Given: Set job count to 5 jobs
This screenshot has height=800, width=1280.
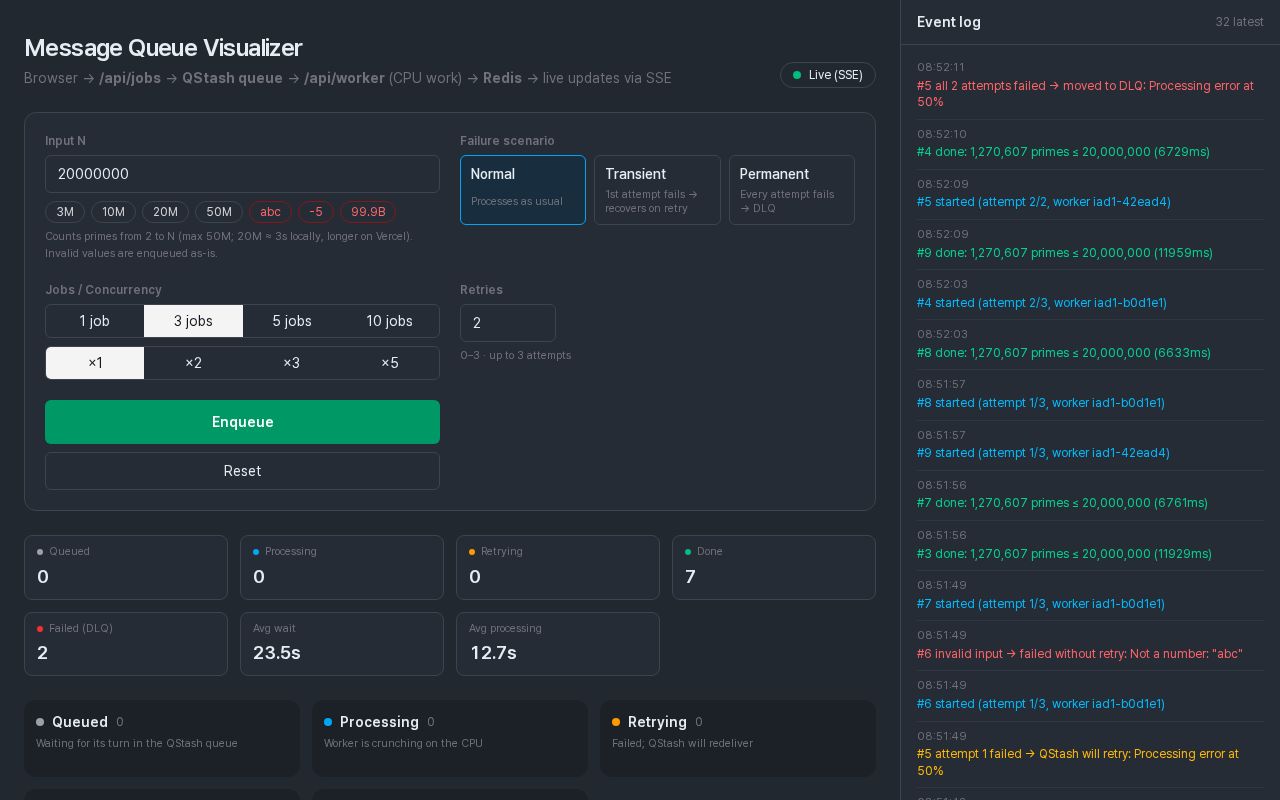Looking at the screenshot, I should (x=292, y=321).
